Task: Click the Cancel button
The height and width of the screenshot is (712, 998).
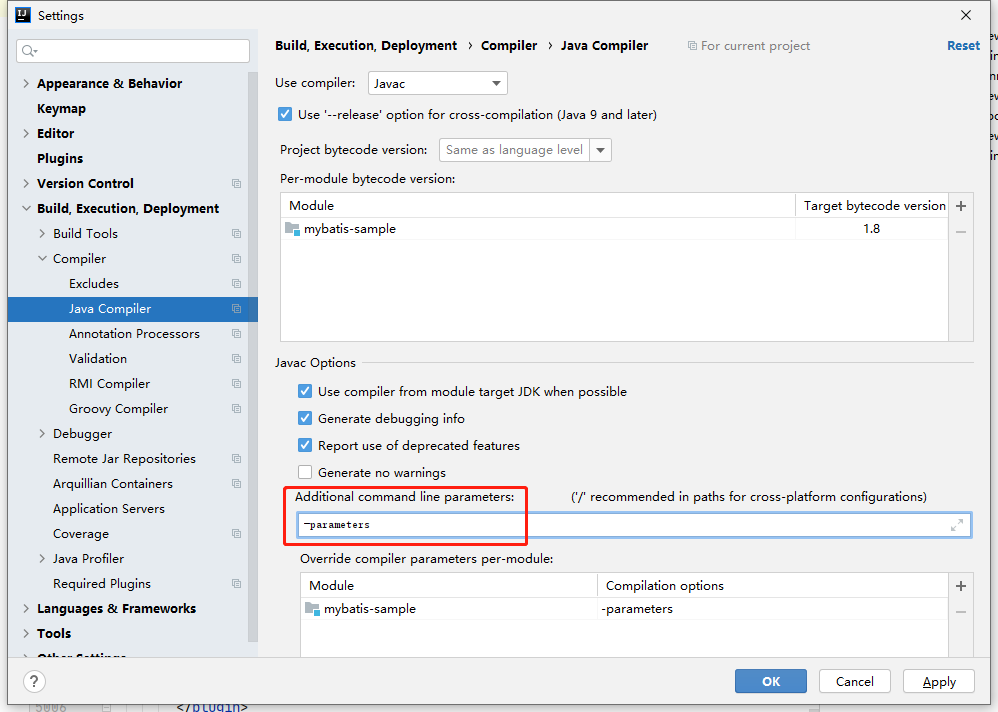Action: 854,681
